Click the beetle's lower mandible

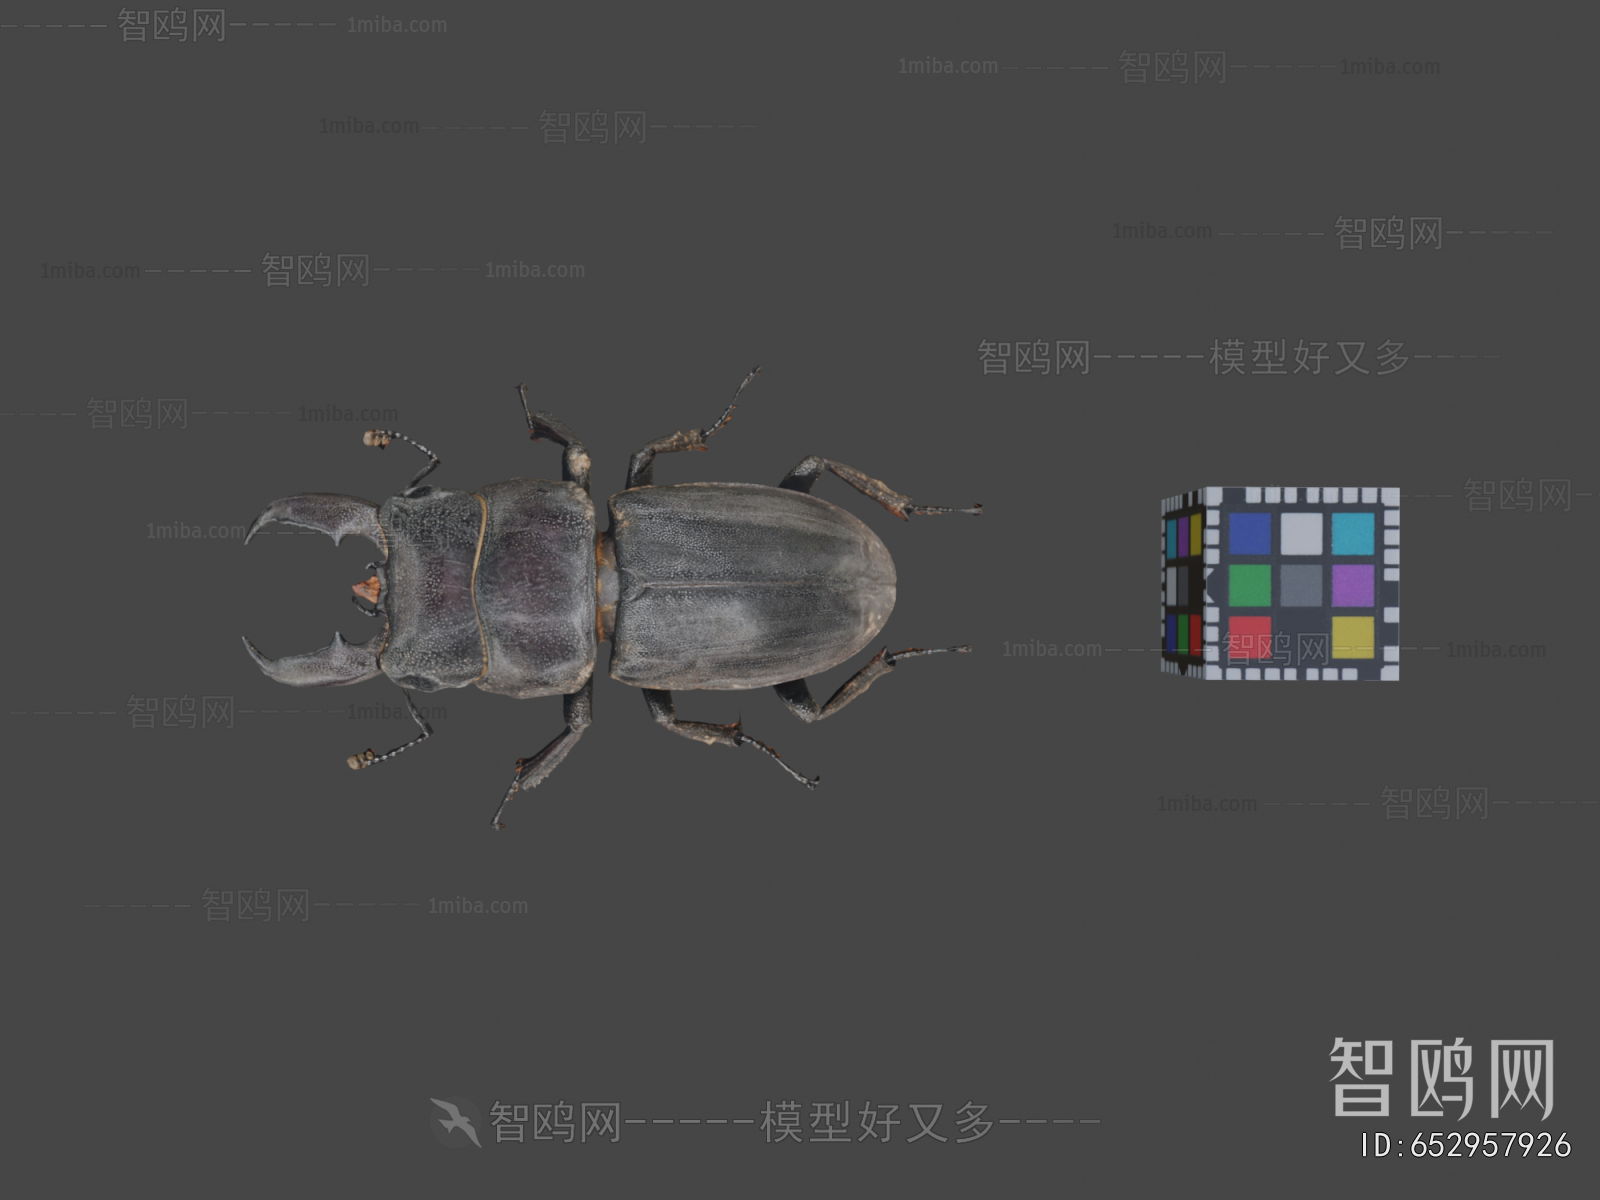click(x=310, y=660)
